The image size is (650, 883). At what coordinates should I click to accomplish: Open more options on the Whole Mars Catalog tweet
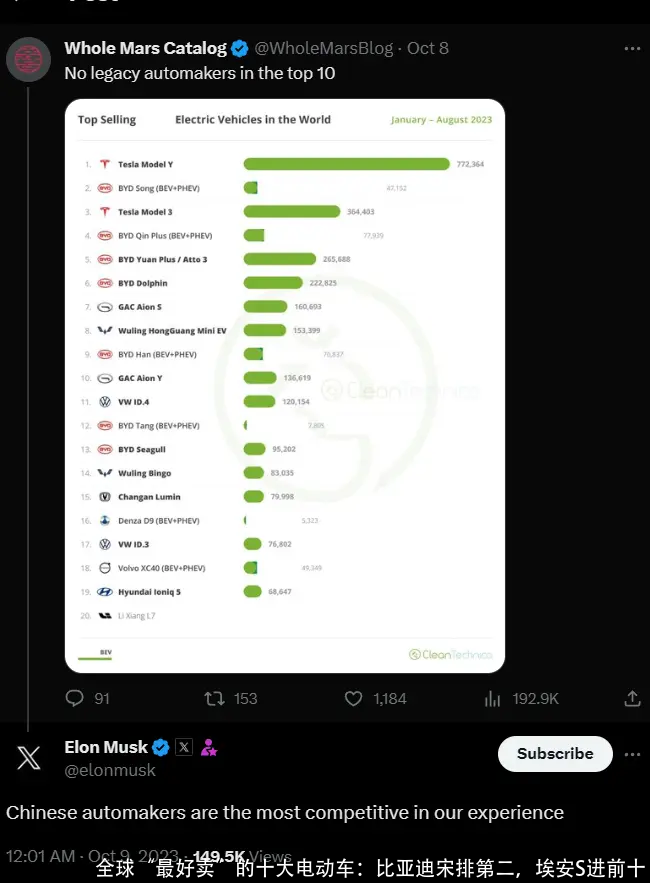click(x=631, y=47)
